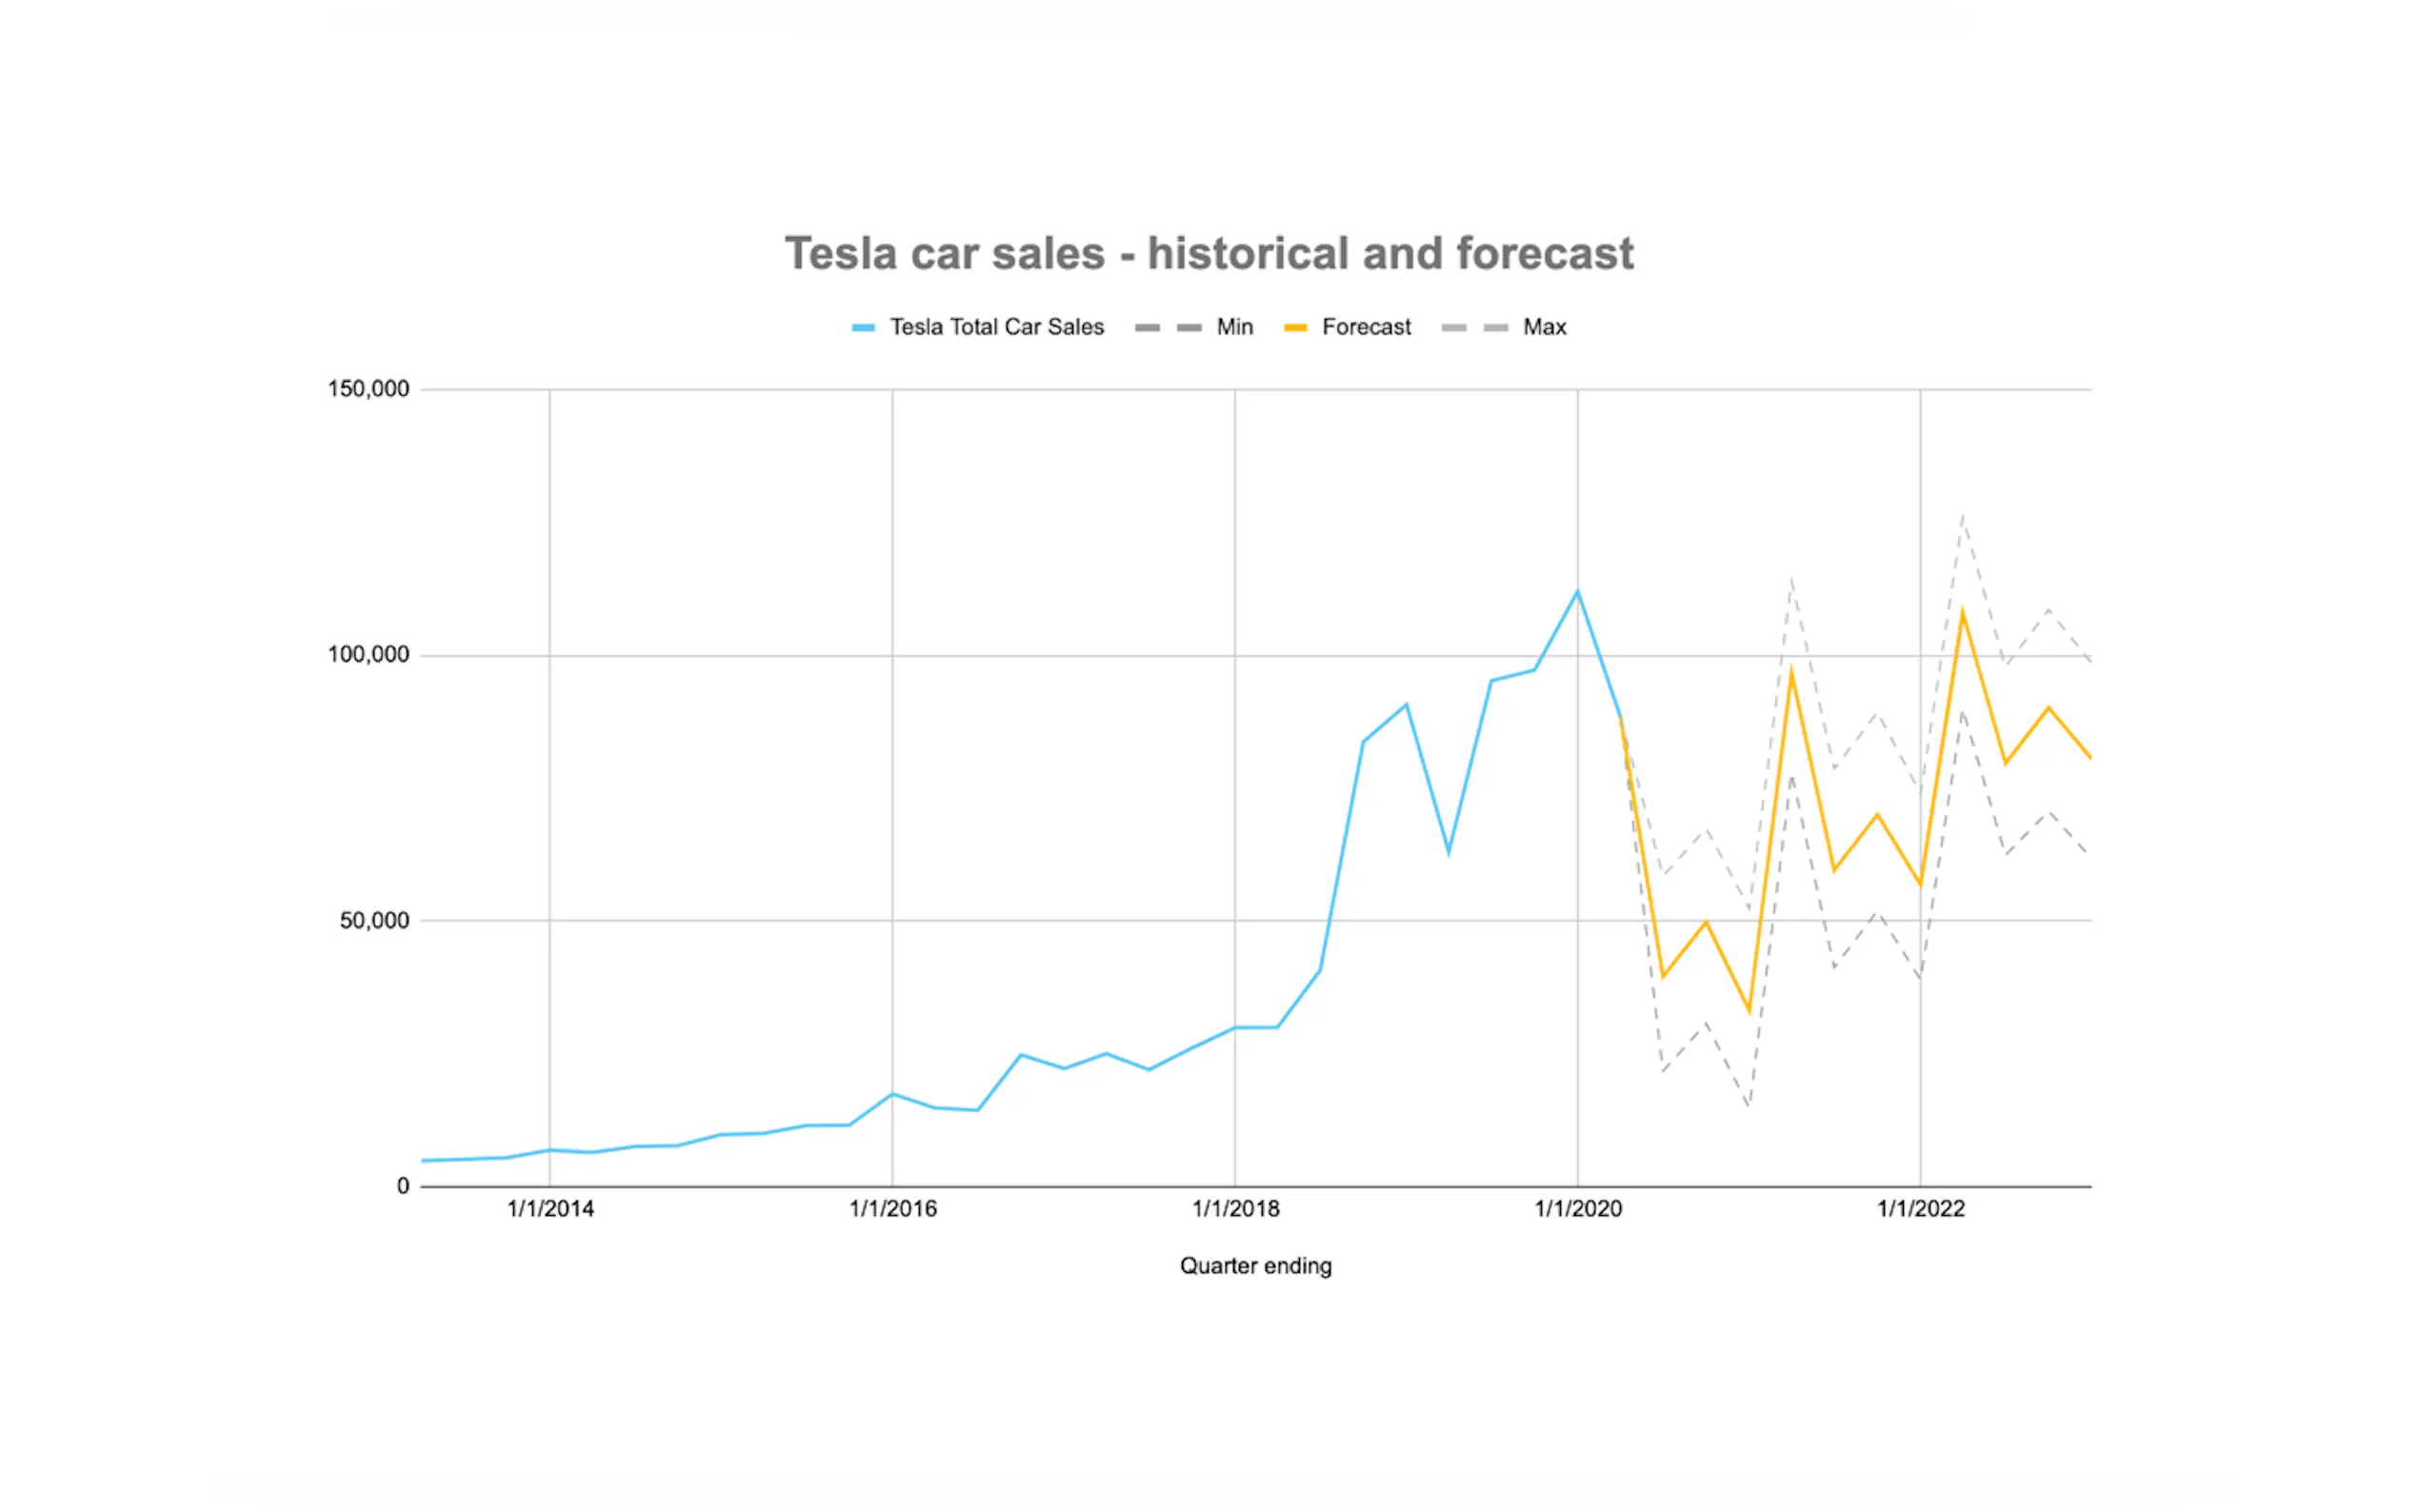Click the dark gray dashed Min legend swatch
2419x1512 pixels.
(1168, 328)
